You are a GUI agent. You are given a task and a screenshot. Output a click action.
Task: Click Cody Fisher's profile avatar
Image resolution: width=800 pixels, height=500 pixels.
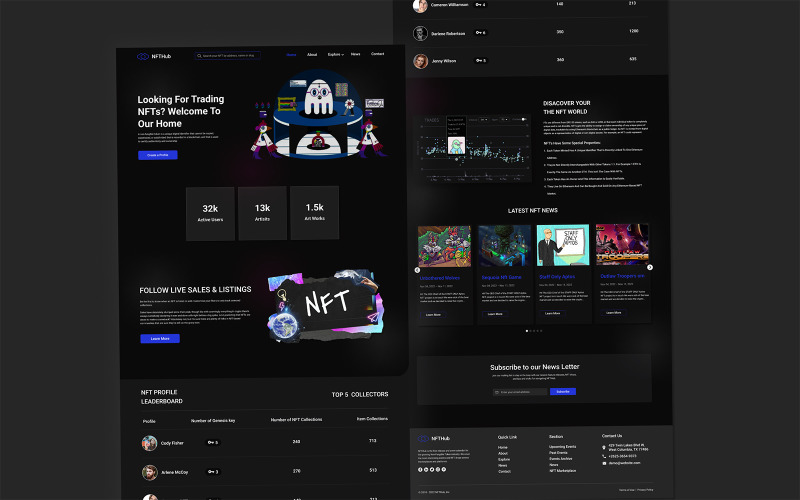point(149,443)
